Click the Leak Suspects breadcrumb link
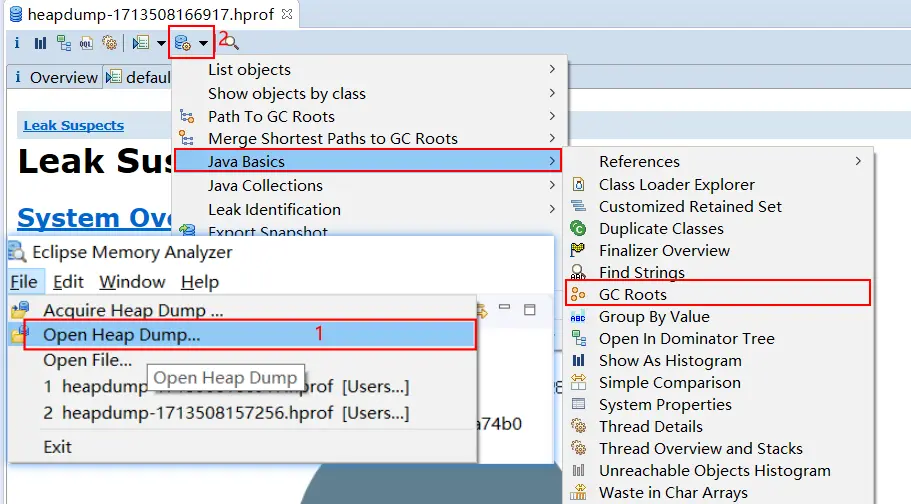This screenshot has height=504, width=911. pos(74,126)
